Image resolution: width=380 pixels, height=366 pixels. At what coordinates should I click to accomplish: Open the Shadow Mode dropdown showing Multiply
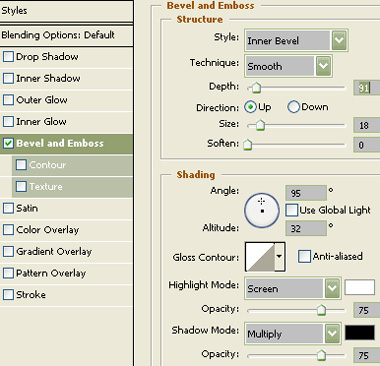[x=293, y=333]
